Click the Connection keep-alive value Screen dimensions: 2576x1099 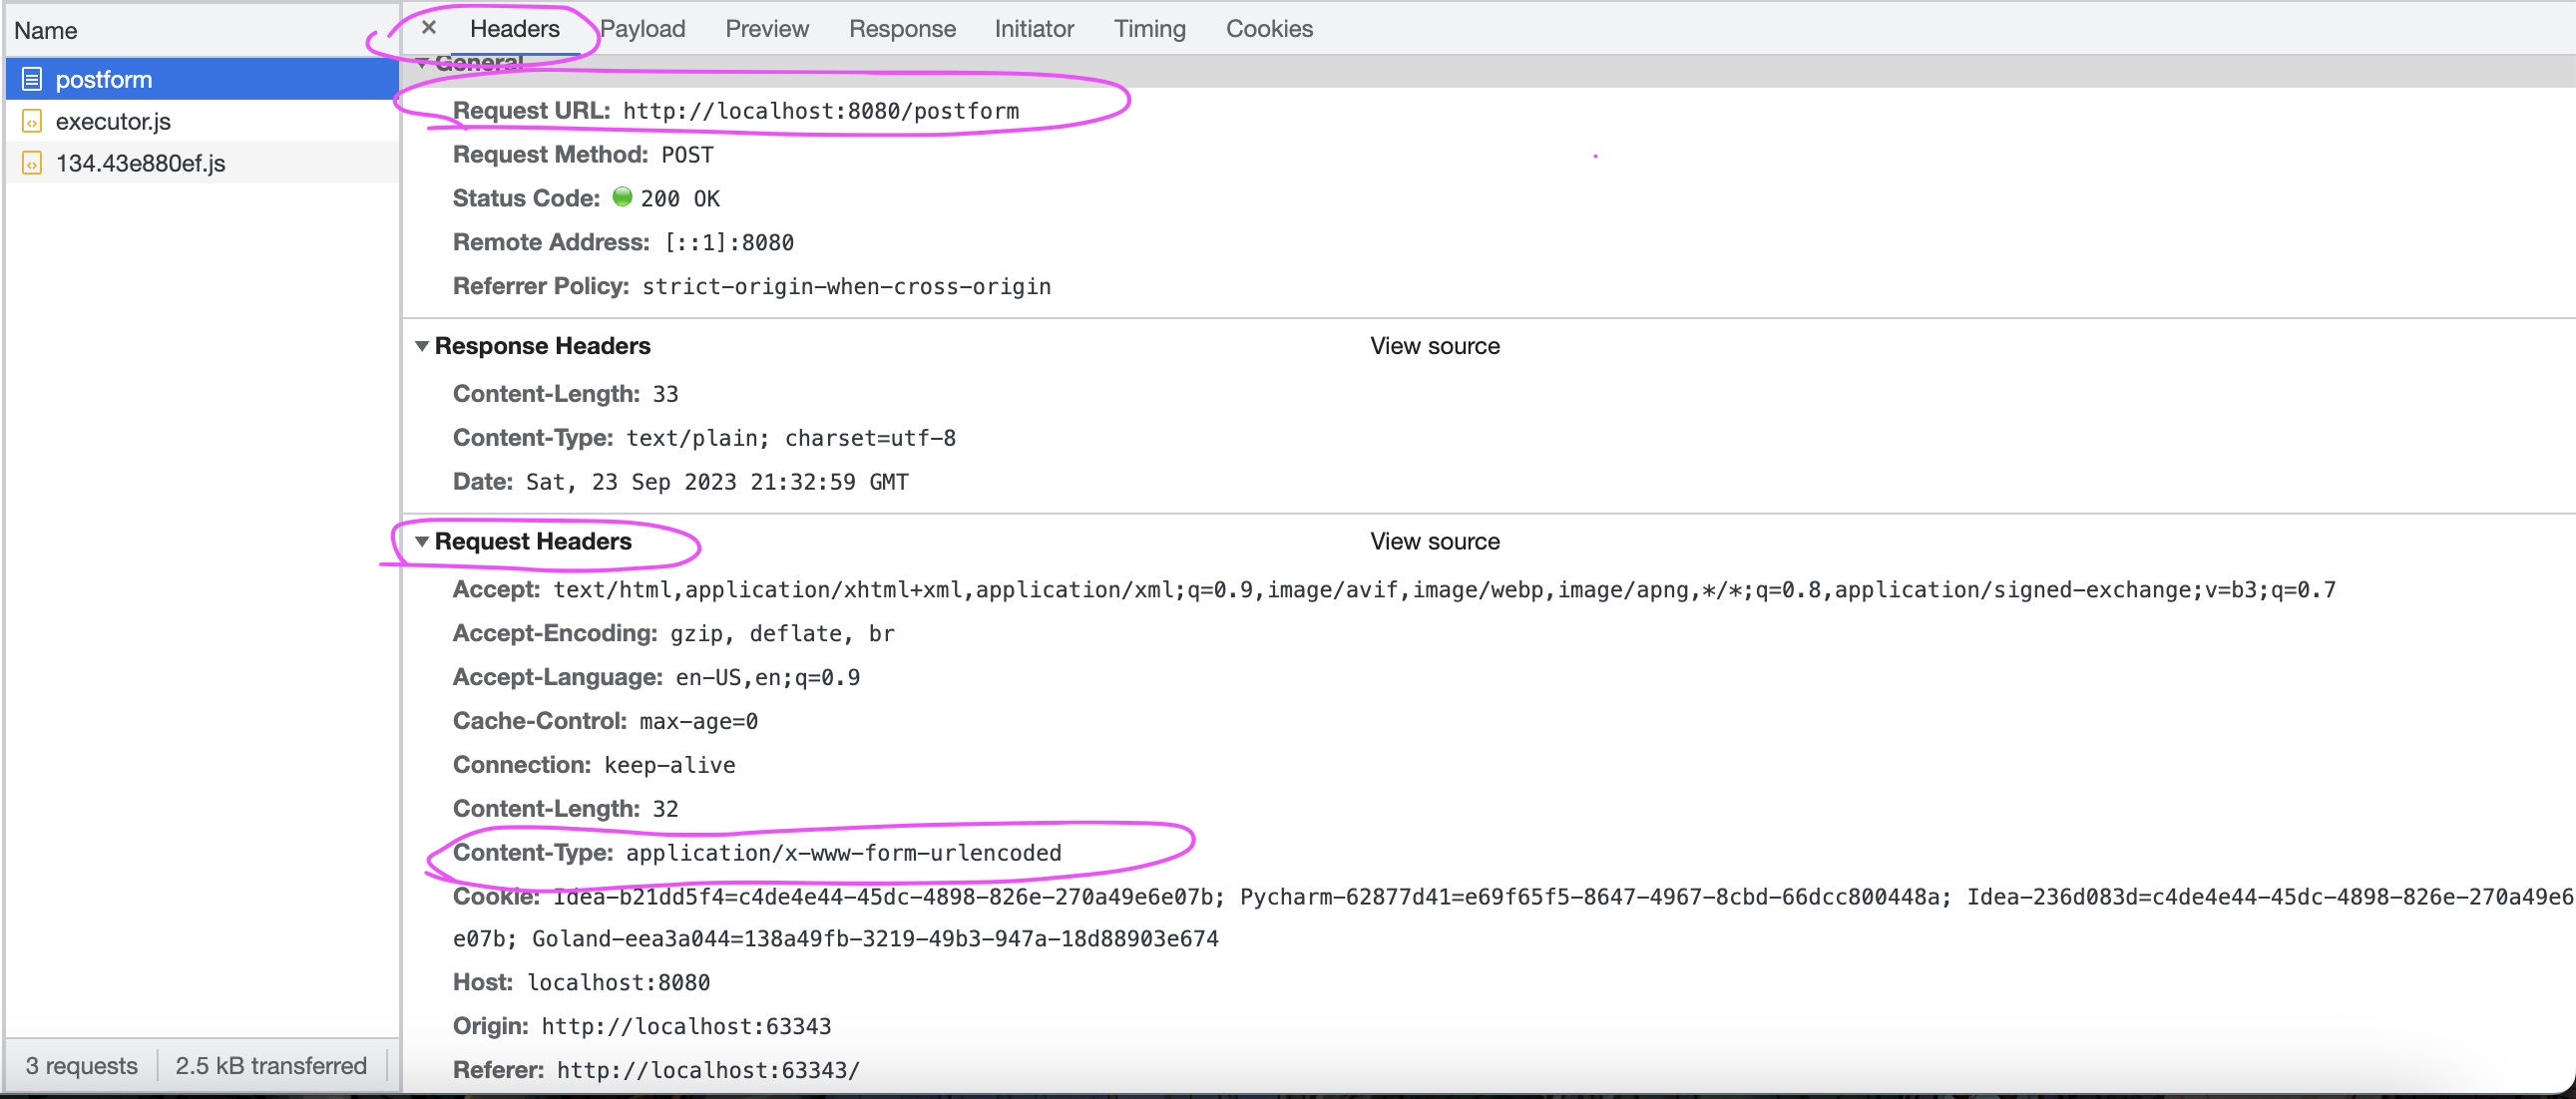coord(669,766)
